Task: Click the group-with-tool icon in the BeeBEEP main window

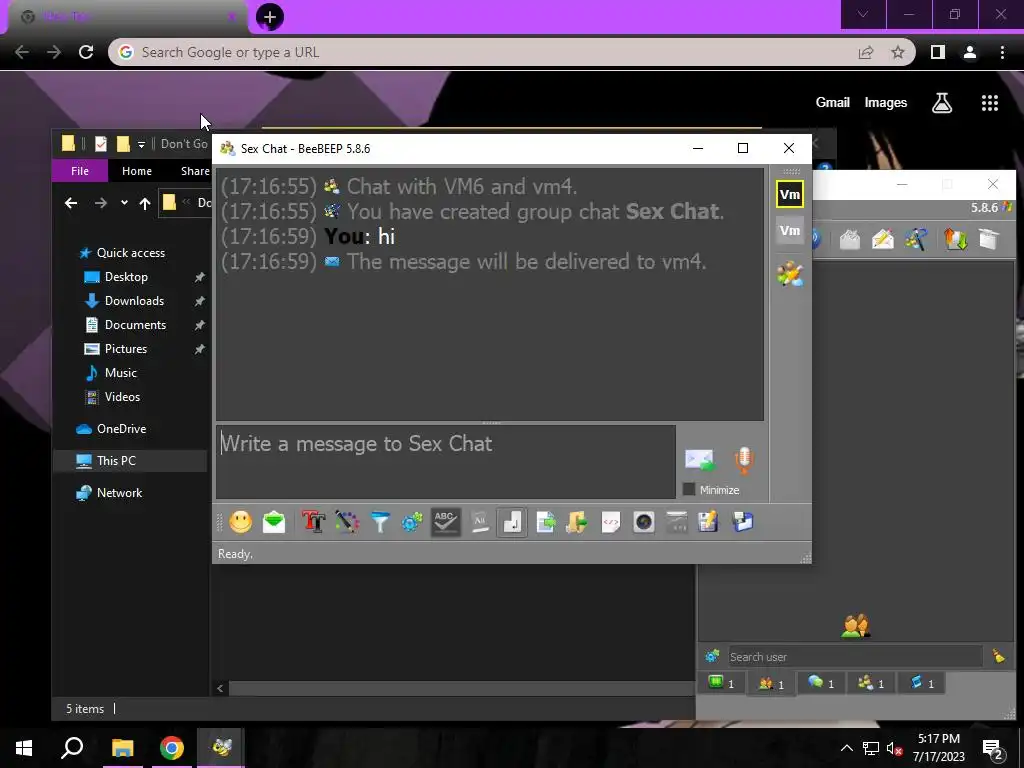Action: (x=916, y=239)
